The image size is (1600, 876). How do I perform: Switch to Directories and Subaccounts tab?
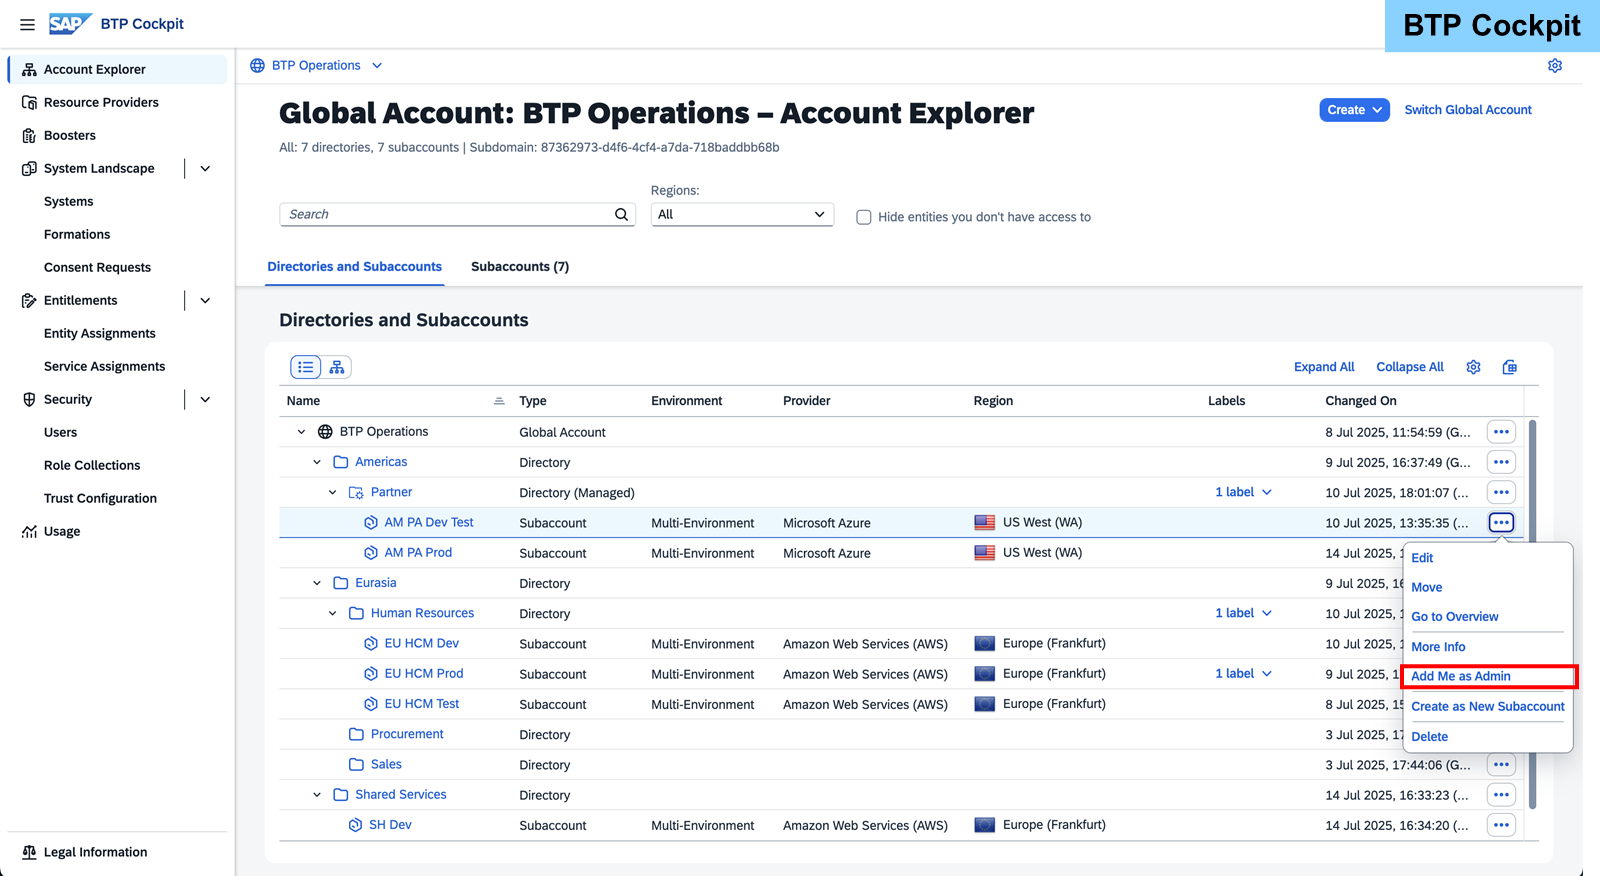coord(354,266)
